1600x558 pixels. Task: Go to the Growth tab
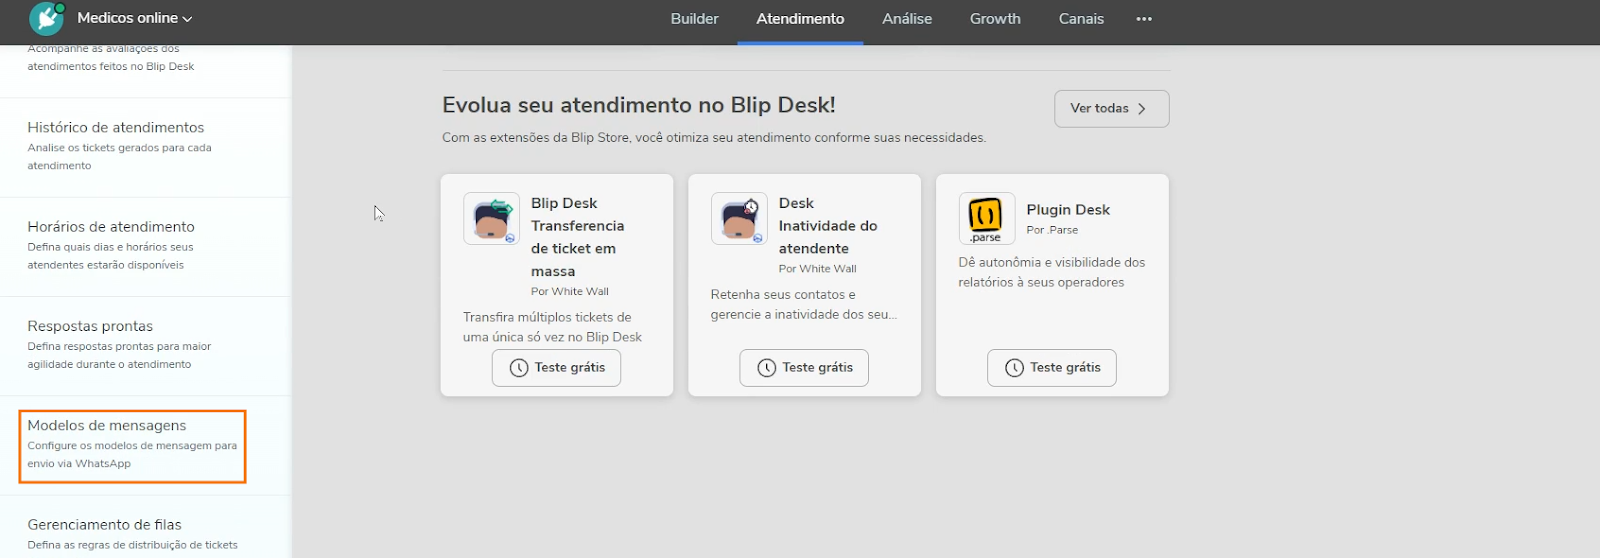995,19
